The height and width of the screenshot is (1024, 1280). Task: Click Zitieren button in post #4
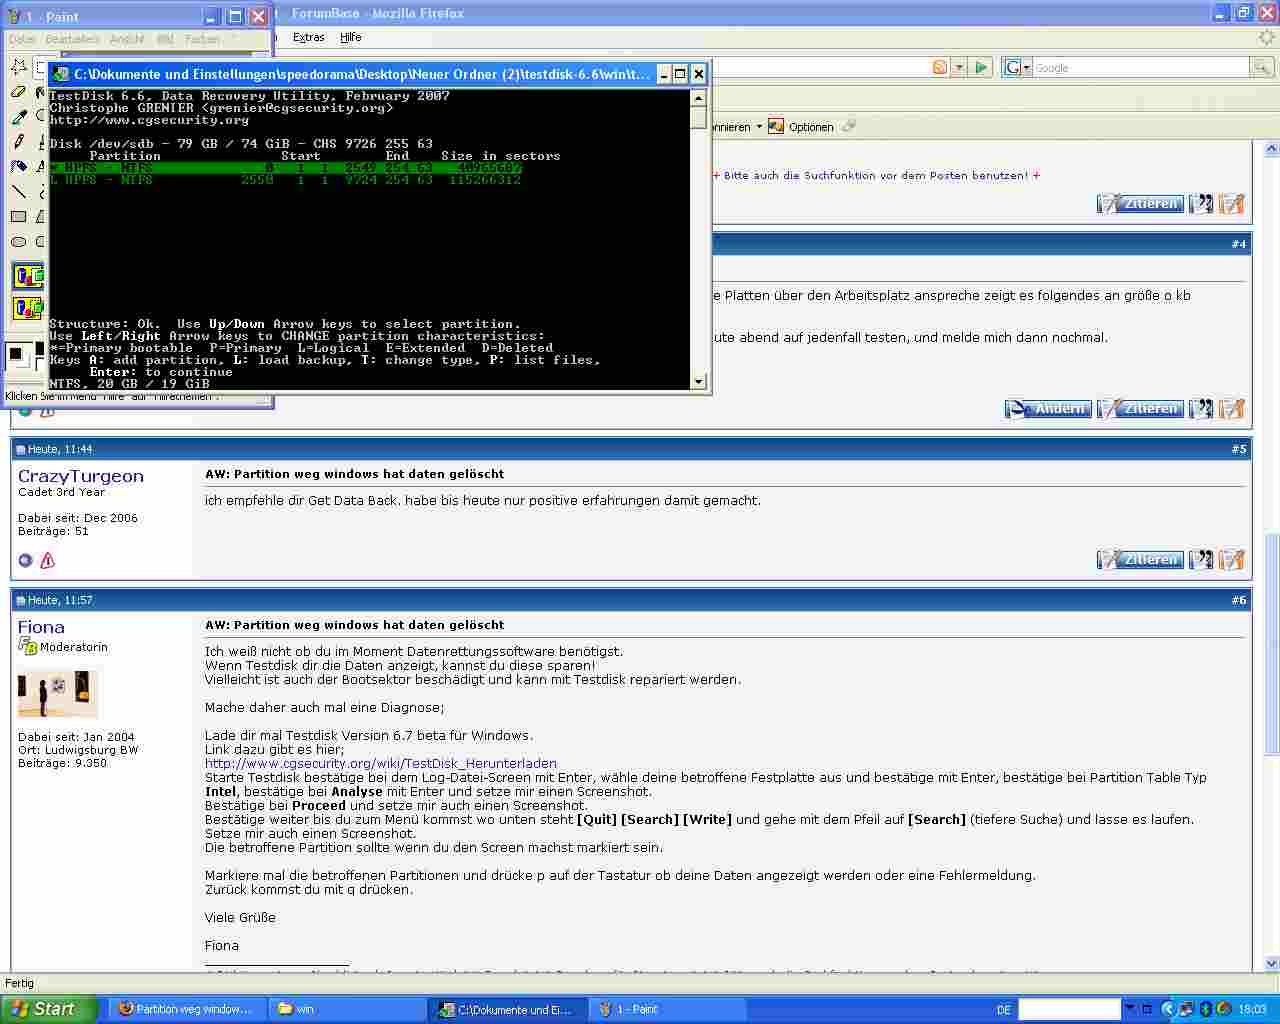tap(1140, 408)
